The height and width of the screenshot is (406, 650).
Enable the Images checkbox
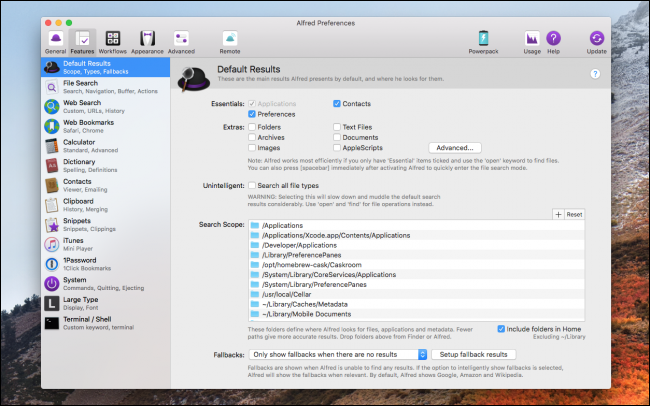click(x=252, y=148)
